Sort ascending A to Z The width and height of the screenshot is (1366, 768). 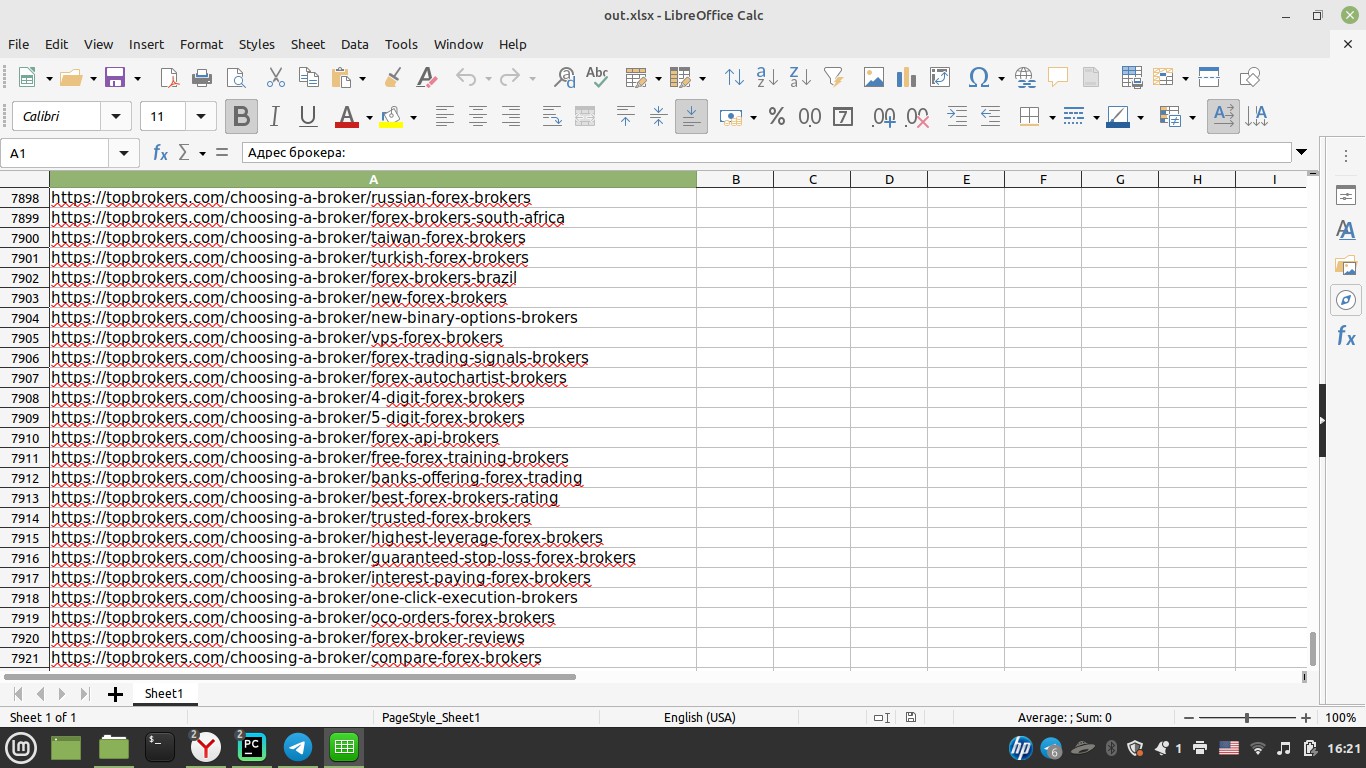(767, 78)
